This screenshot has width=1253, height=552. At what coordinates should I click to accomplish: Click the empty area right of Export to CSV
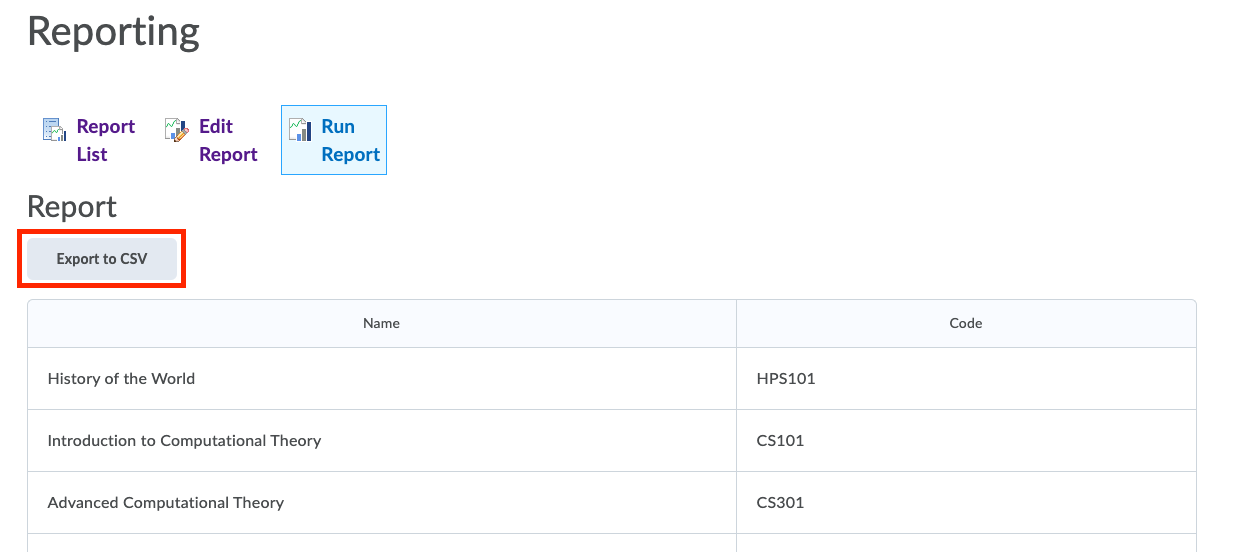coord(600,259)
